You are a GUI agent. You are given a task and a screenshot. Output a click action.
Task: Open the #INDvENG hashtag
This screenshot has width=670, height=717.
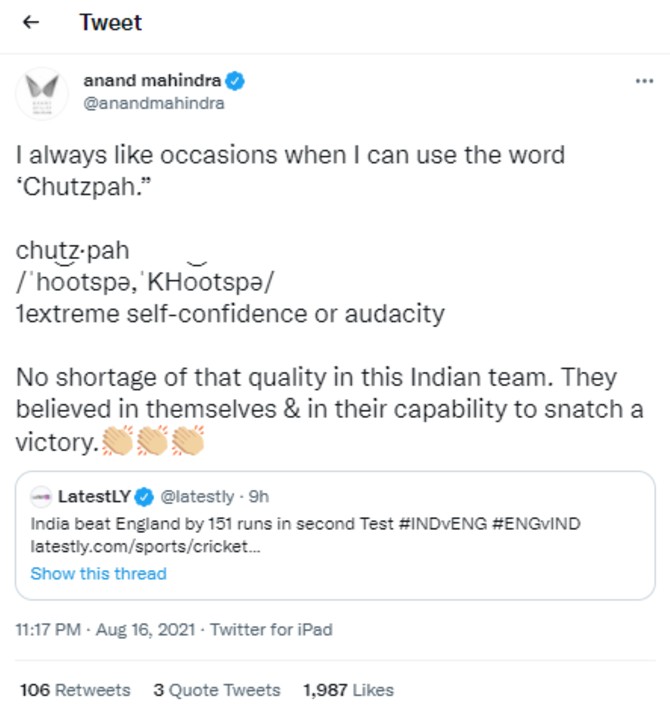pyautogui.click(x=441, y=525)
